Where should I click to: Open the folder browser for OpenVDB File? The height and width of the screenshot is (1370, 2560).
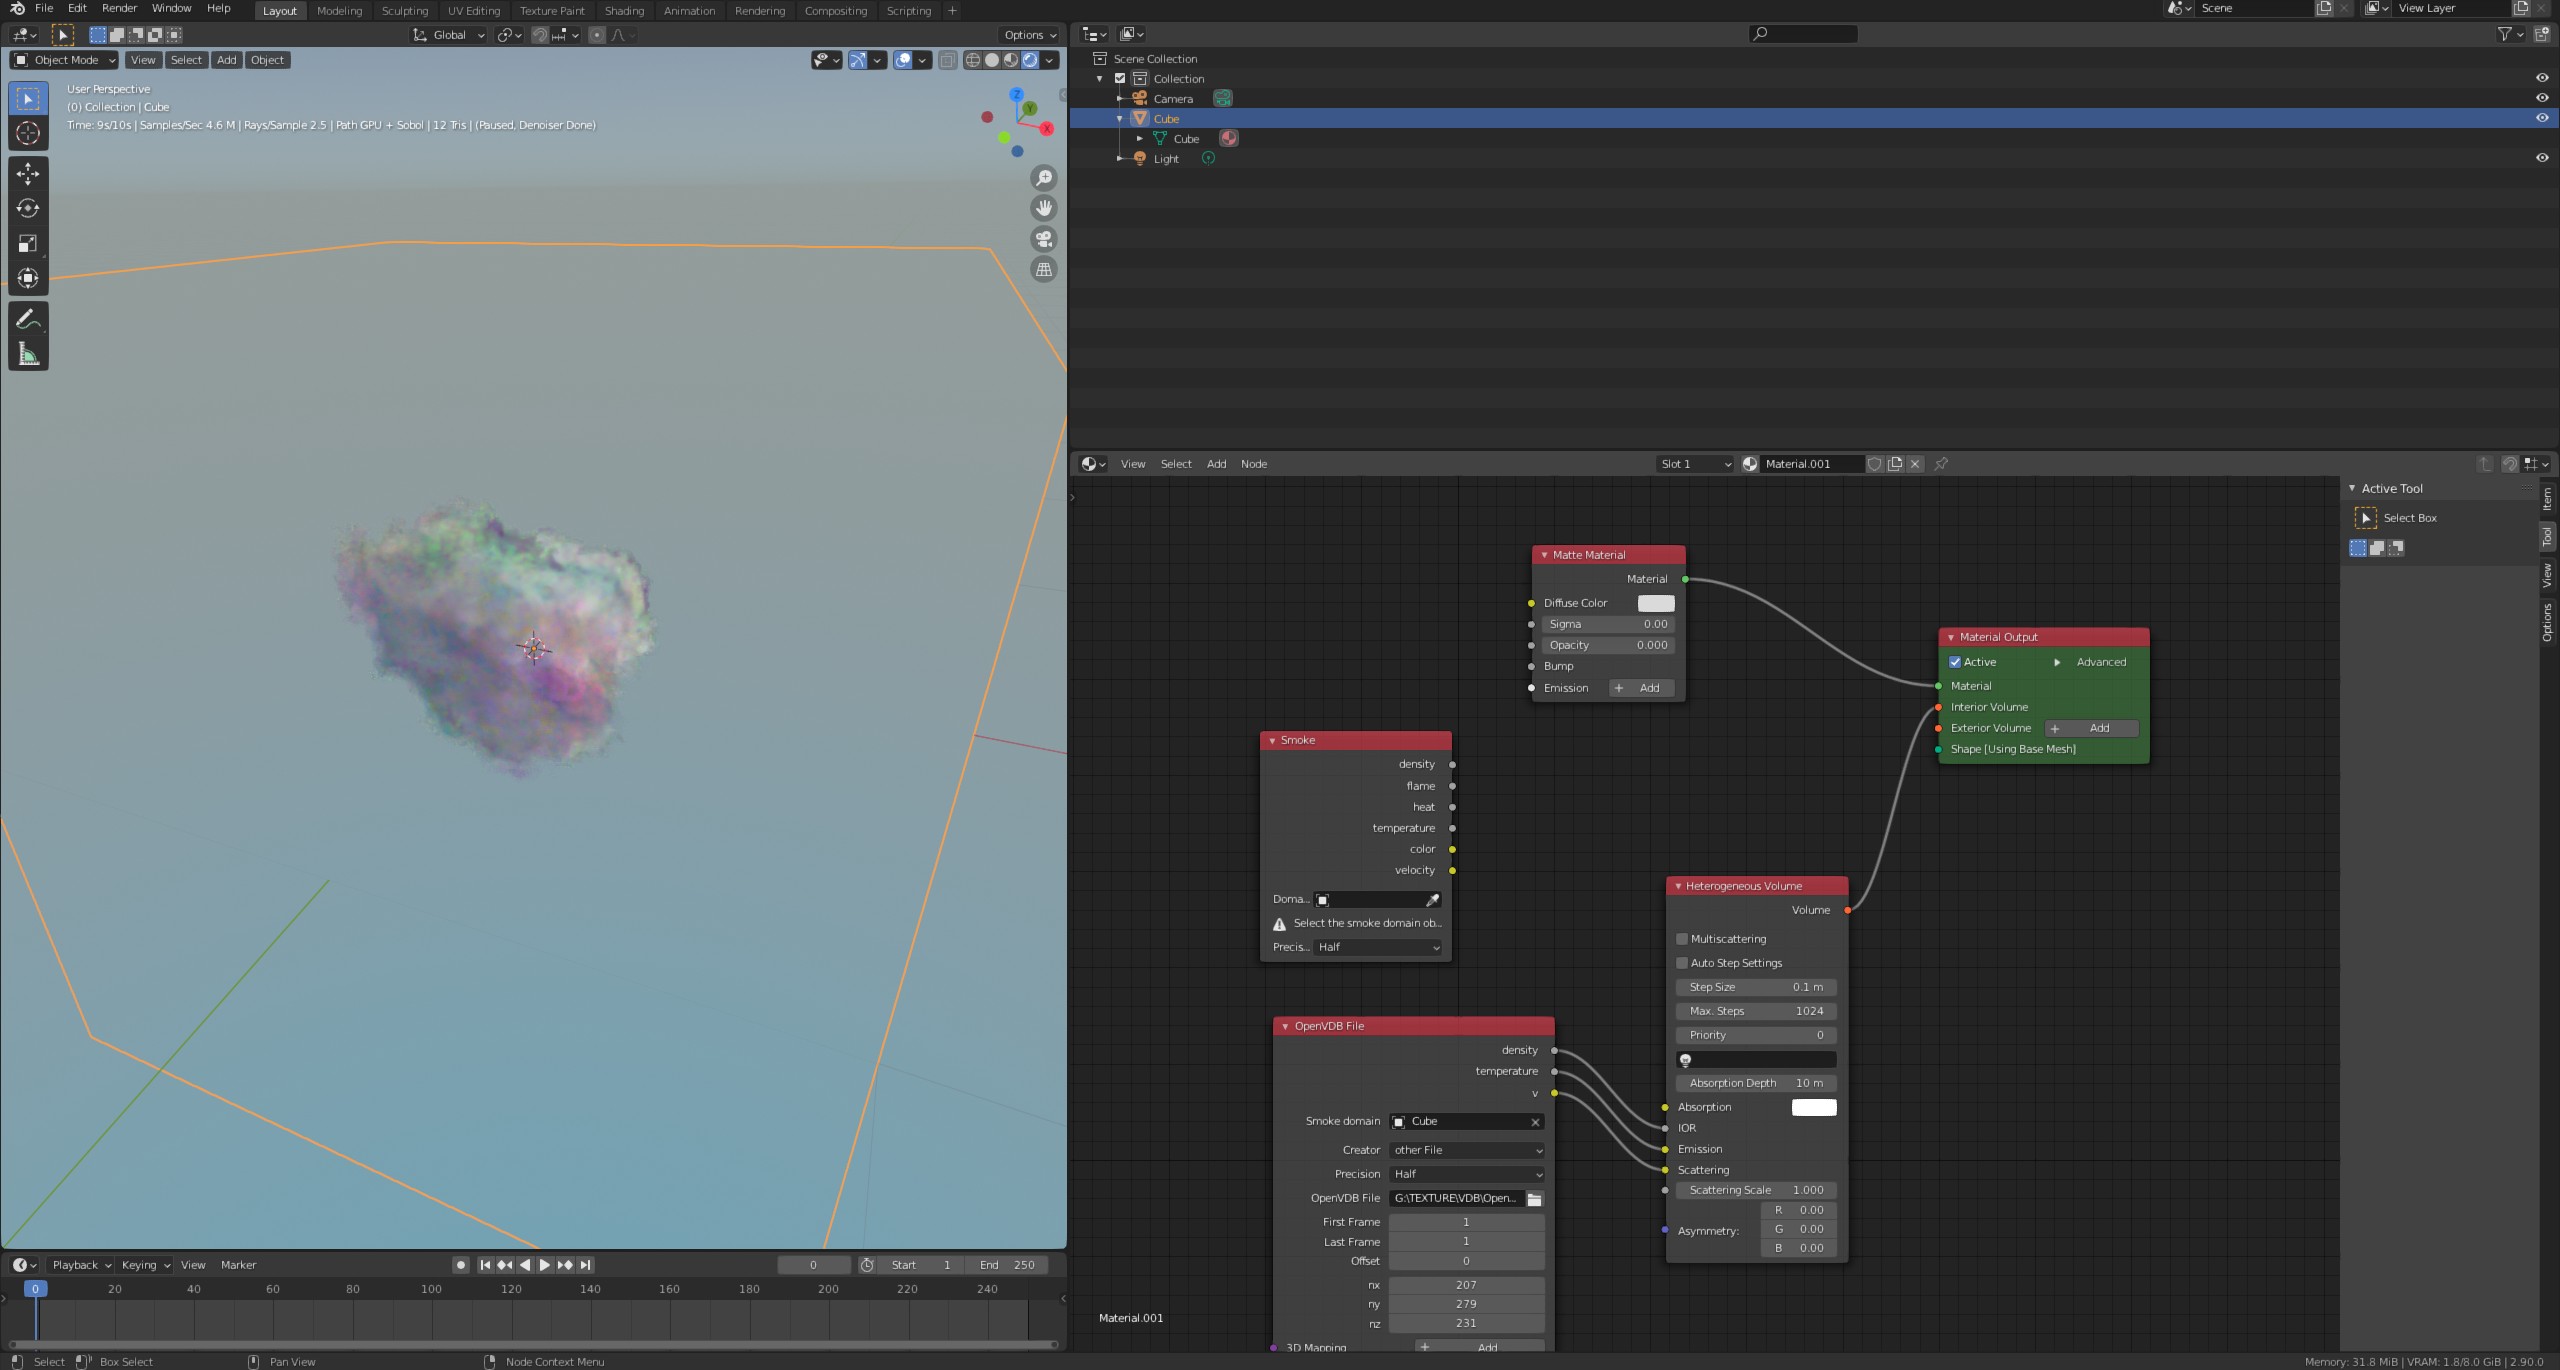pos(1534,1198)
